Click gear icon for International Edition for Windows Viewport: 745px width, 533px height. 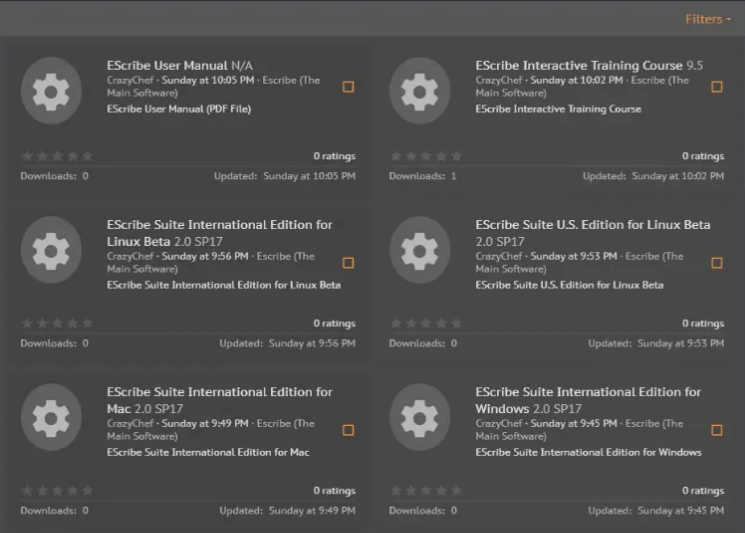(420, 417)
